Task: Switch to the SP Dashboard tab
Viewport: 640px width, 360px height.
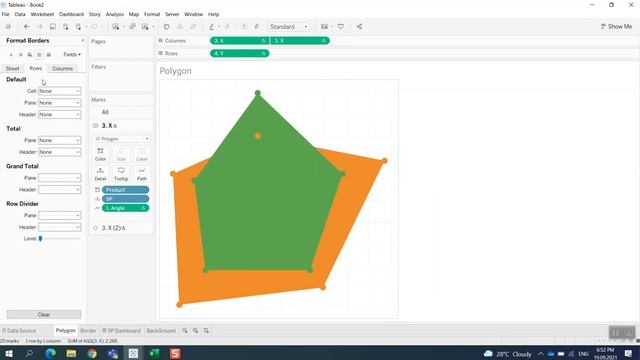Action: [121, 331]
